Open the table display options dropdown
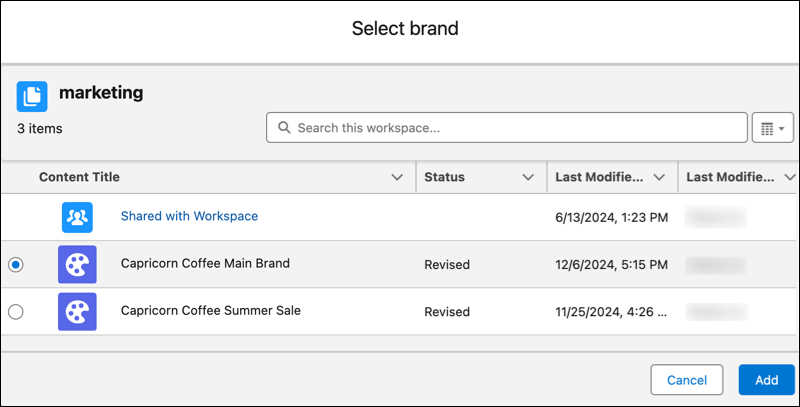800x407 pixels. click(772, 128)
